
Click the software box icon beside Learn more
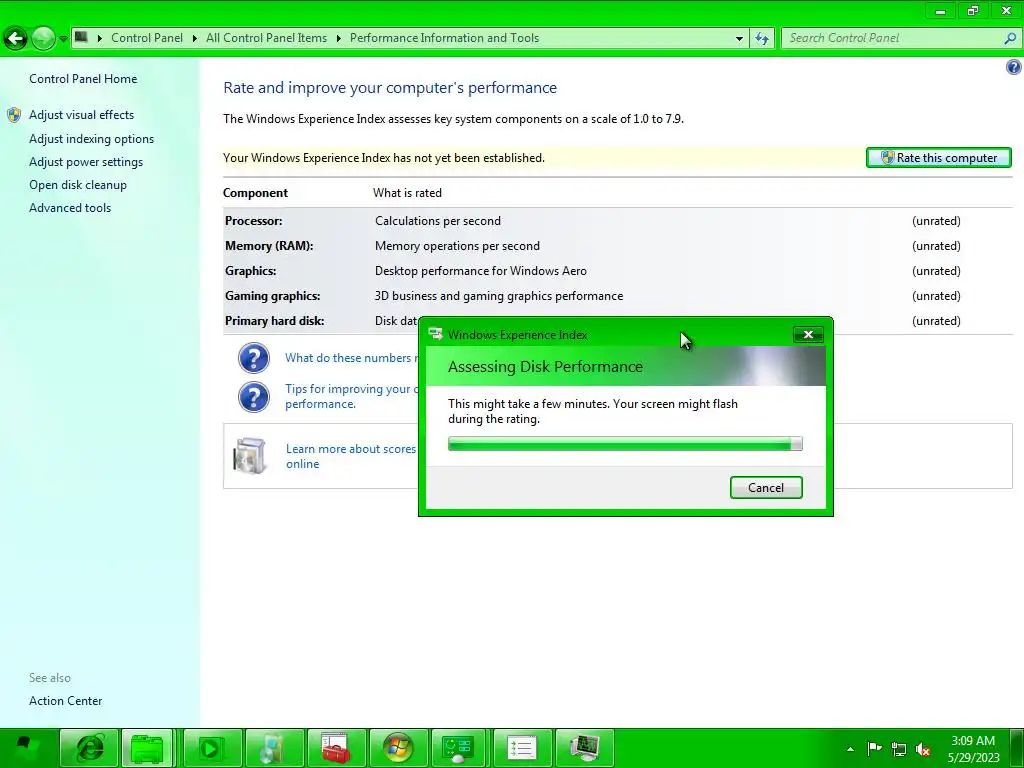249,455
